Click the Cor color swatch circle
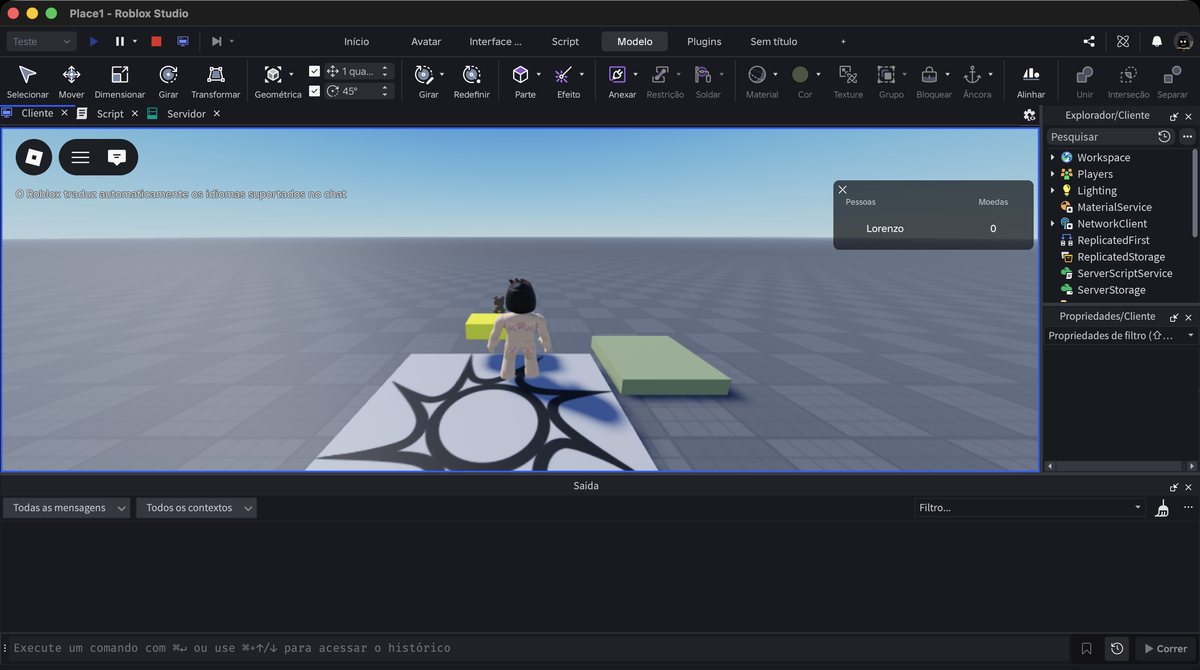 800,74
